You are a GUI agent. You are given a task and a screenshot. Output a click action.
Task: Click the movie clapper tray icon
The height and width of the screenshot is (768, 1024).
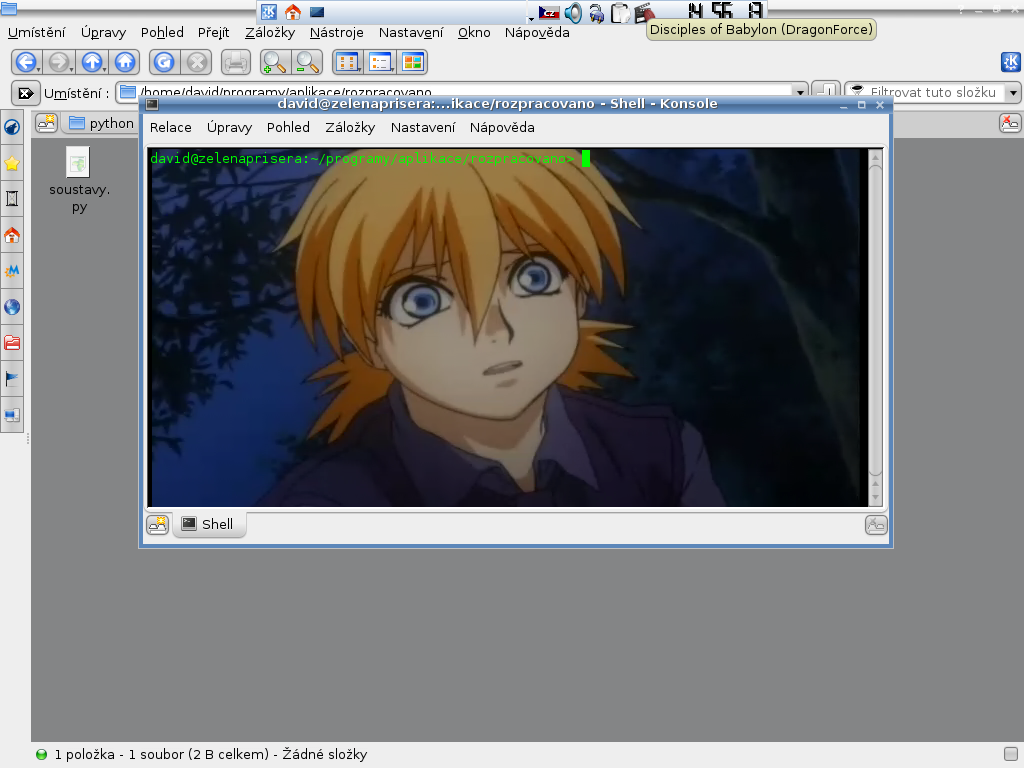(x=644, y=12)
